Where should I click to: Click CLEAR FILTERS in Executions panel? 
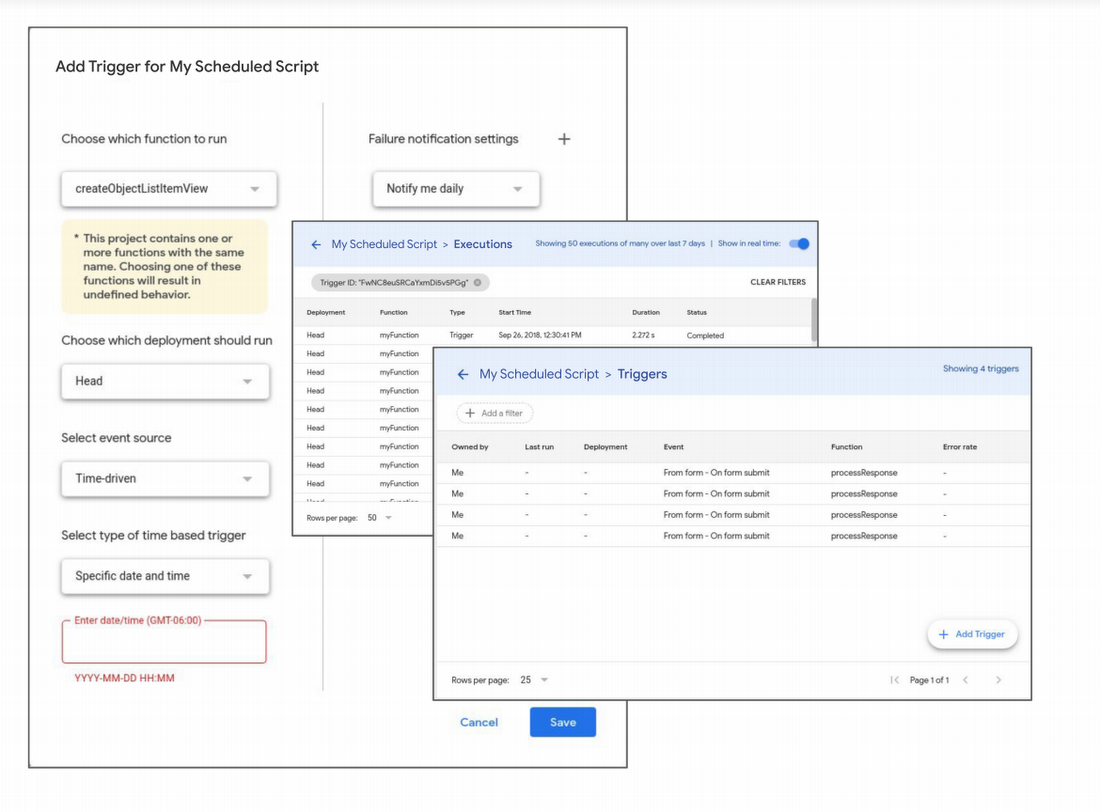pyautogui.click(x=778, y=282)
